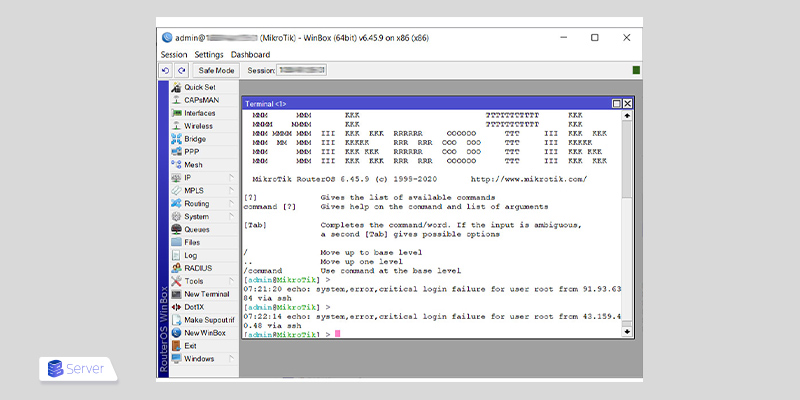Image resolution: width=800 pixels, height=400 pixels.
Task: Open the PPP icon
Action: point(176,152)
